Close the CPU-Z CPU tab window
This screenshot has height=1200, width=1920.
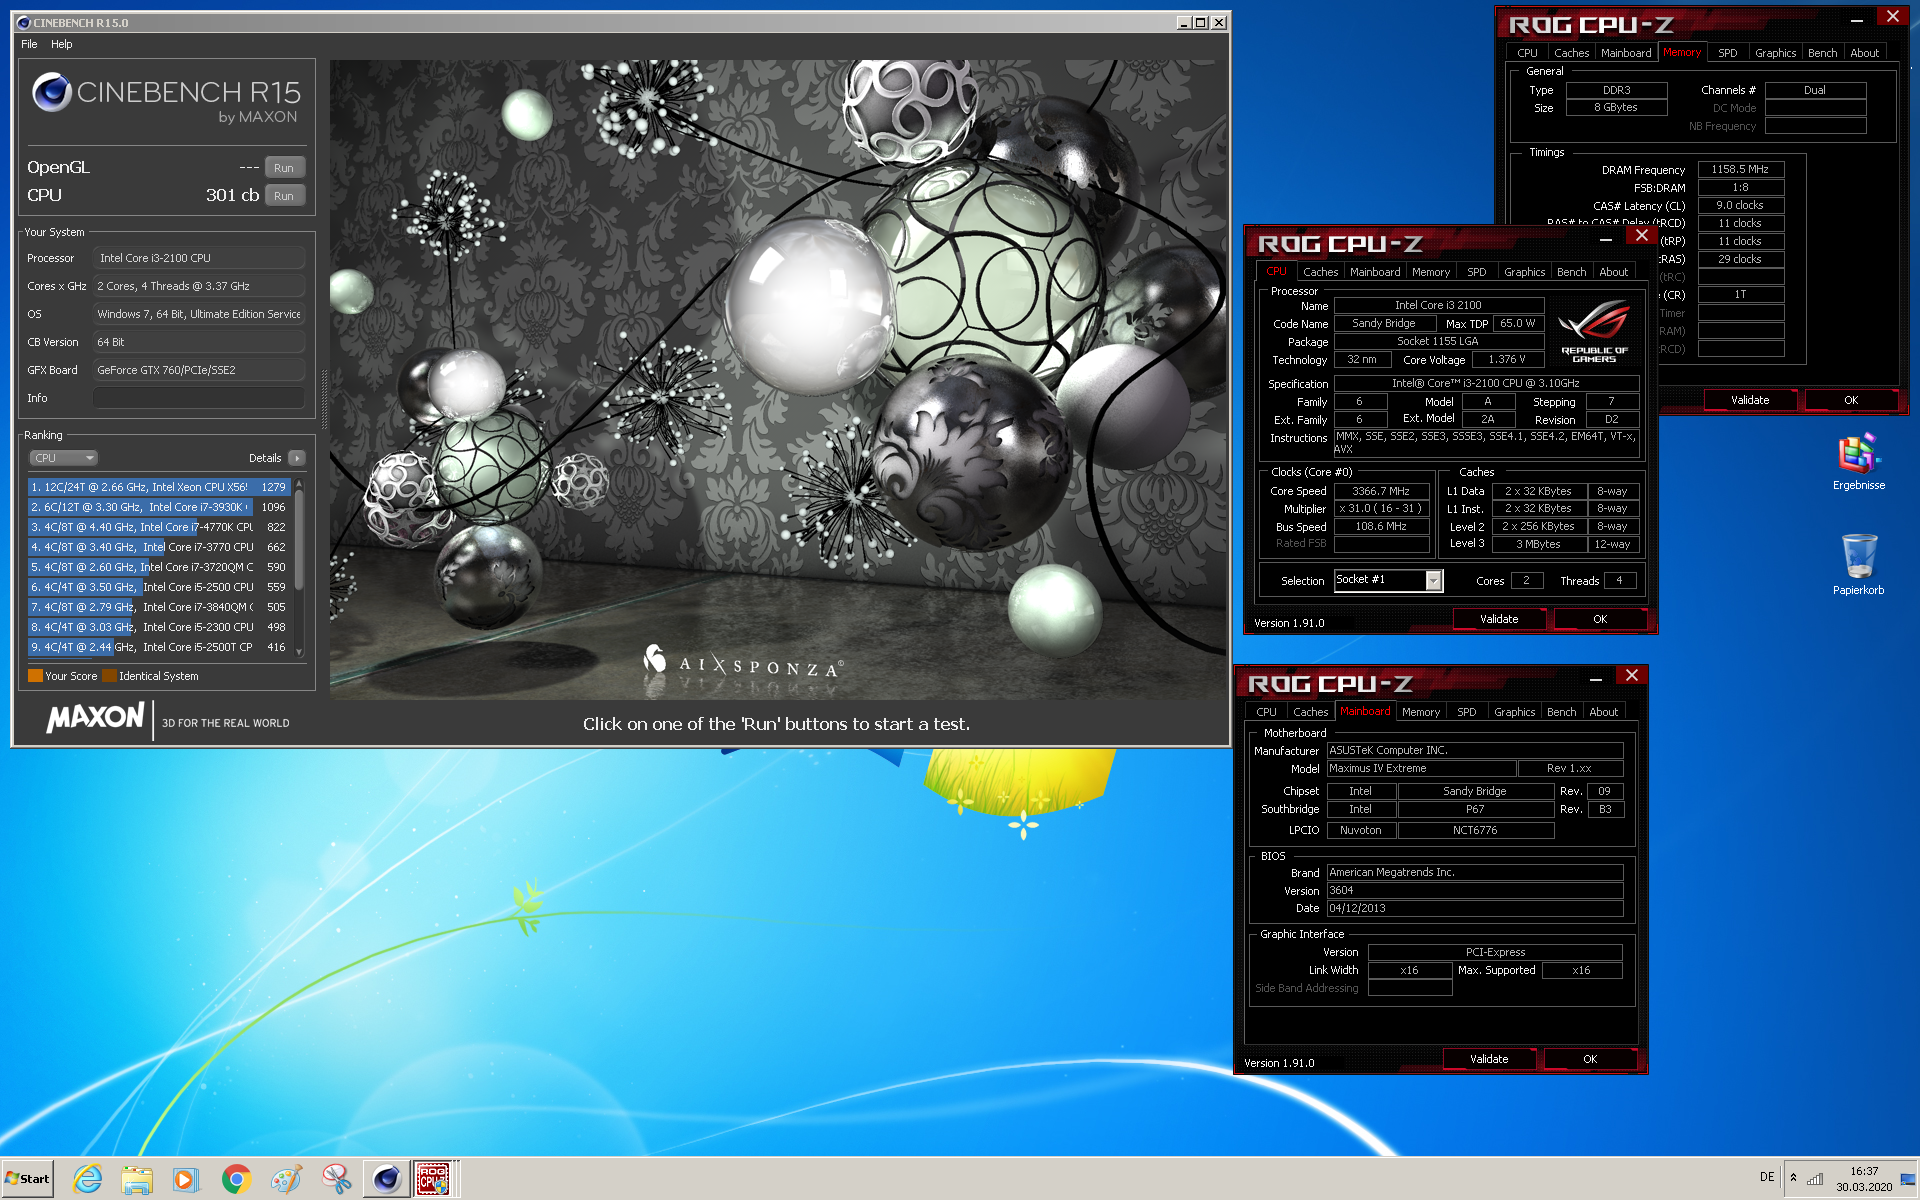1641,235
